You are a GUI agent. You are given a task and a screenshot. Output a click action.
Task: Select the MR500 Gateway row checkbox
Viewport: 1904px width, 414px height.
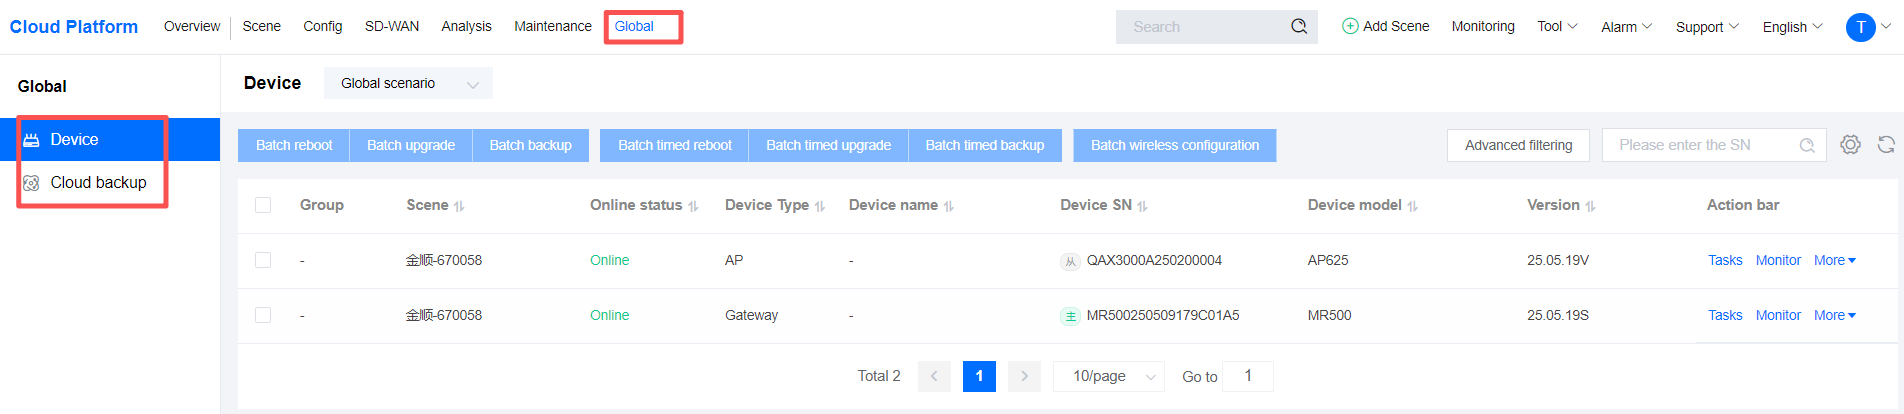(x=263, y=315)
